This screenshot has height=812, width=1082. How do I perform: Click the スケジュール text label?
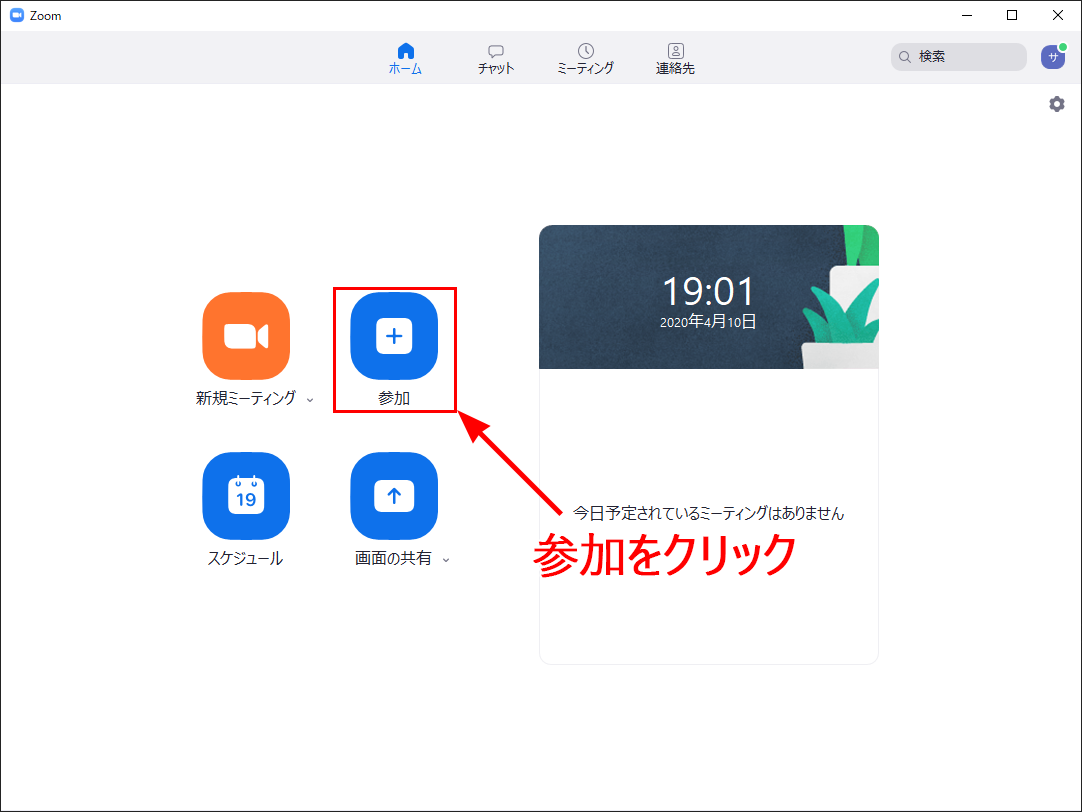(245, 559)
